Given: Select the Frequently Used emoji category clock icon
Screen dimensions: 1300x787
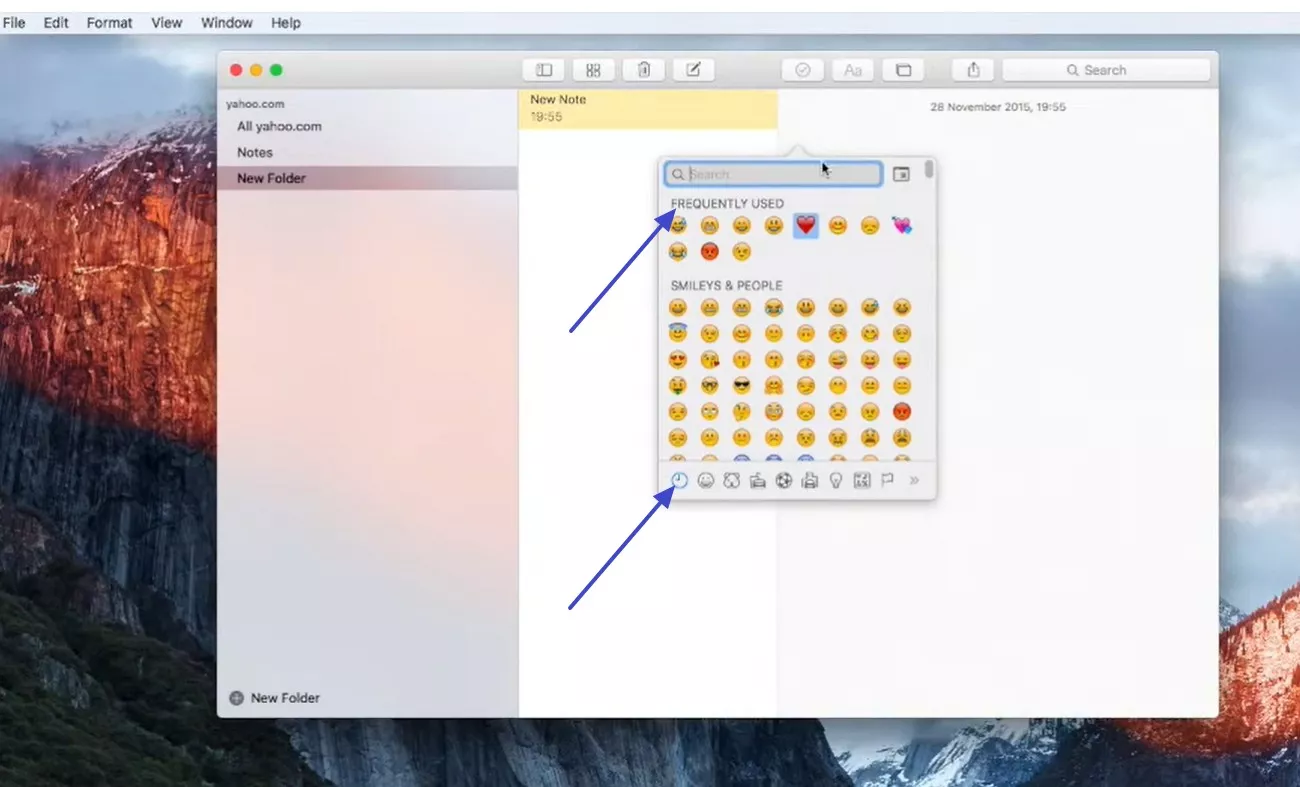Looking at the screenshot, I should pyautogui.click(x=680, y=480).
